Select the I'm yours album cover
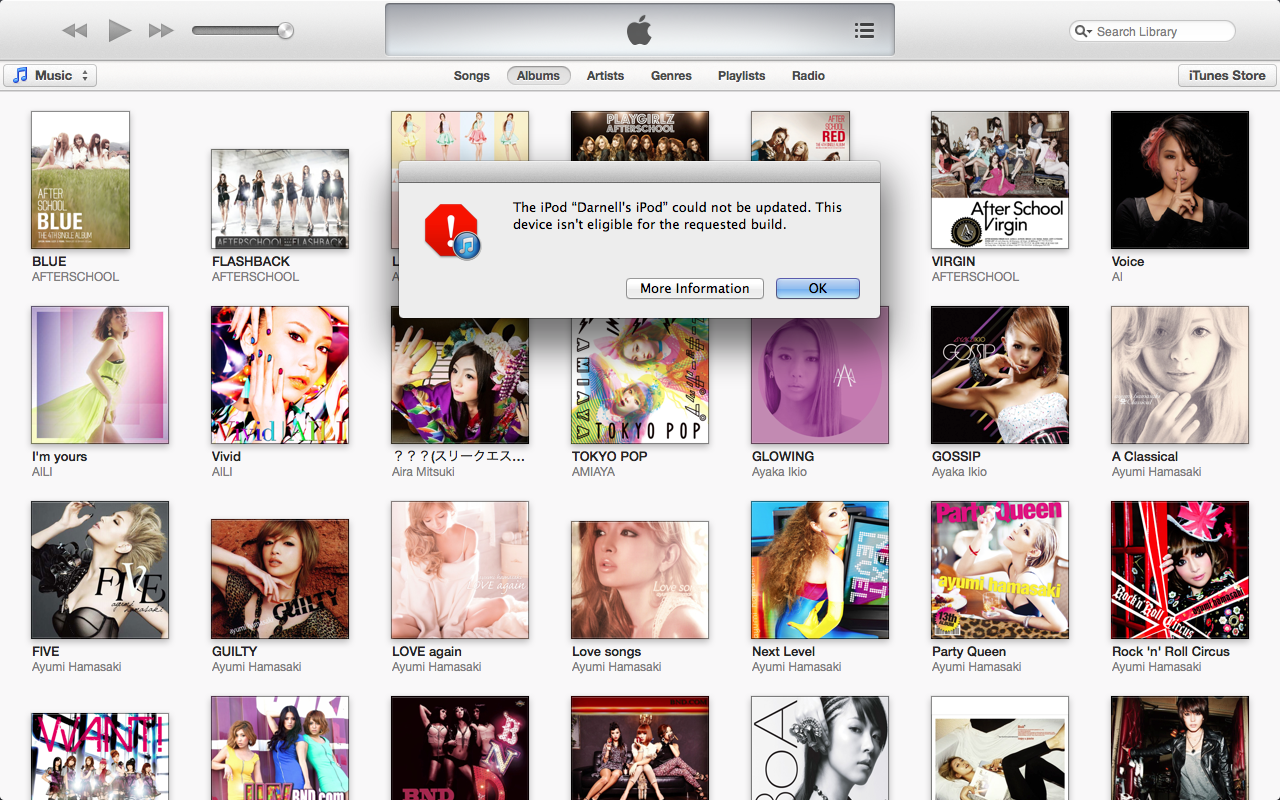 pyautogui.click(x=100, y=375)
